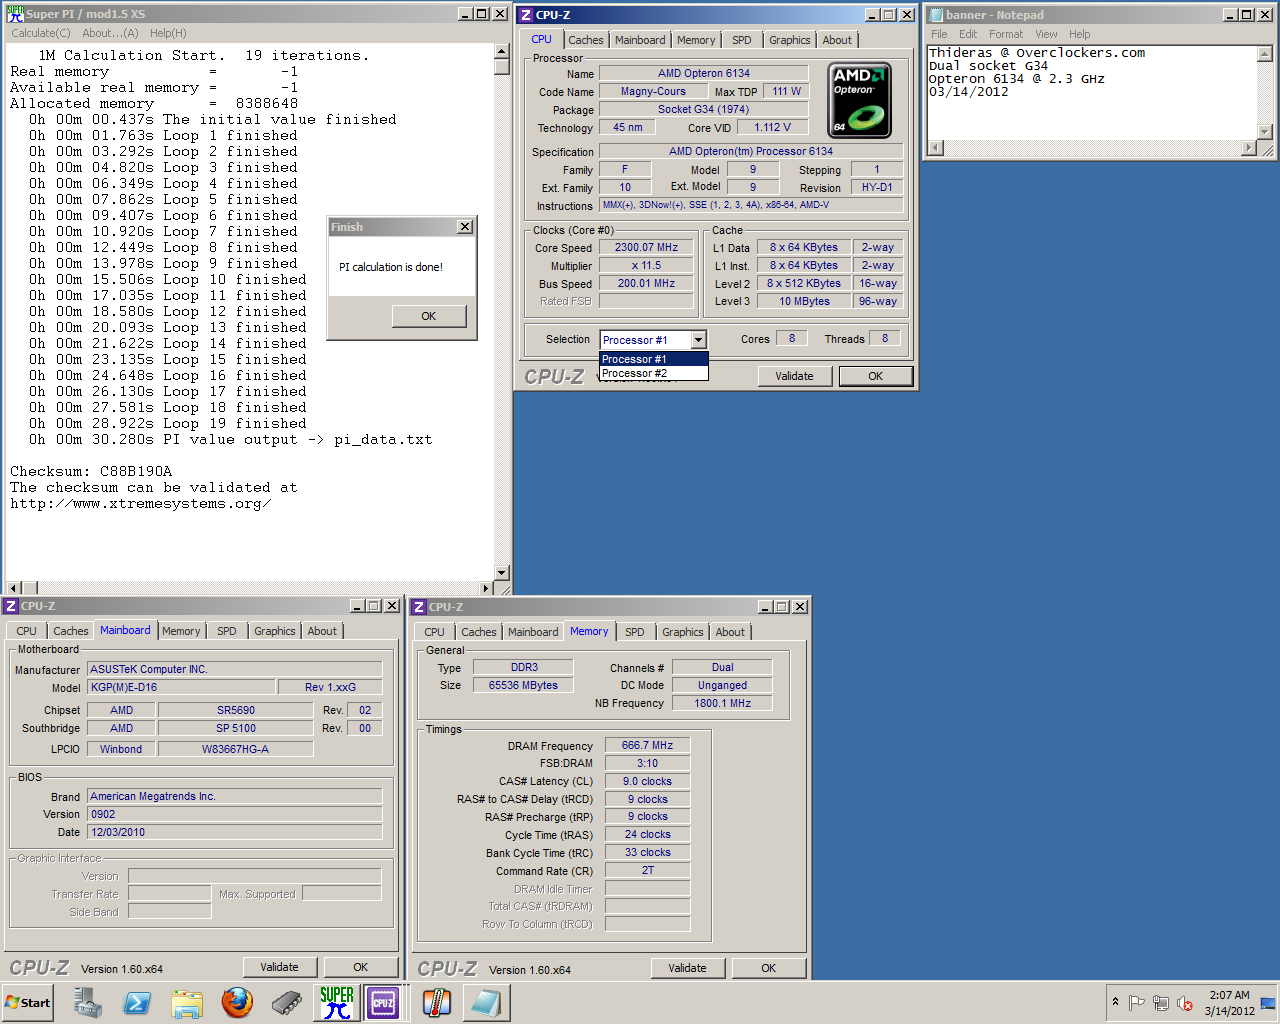This screenshot has height=1024, width=1280.
Task: Select Memory tab in Mainboard CPU-Z window
Action: pyautogui.click(x=181, y=631)
